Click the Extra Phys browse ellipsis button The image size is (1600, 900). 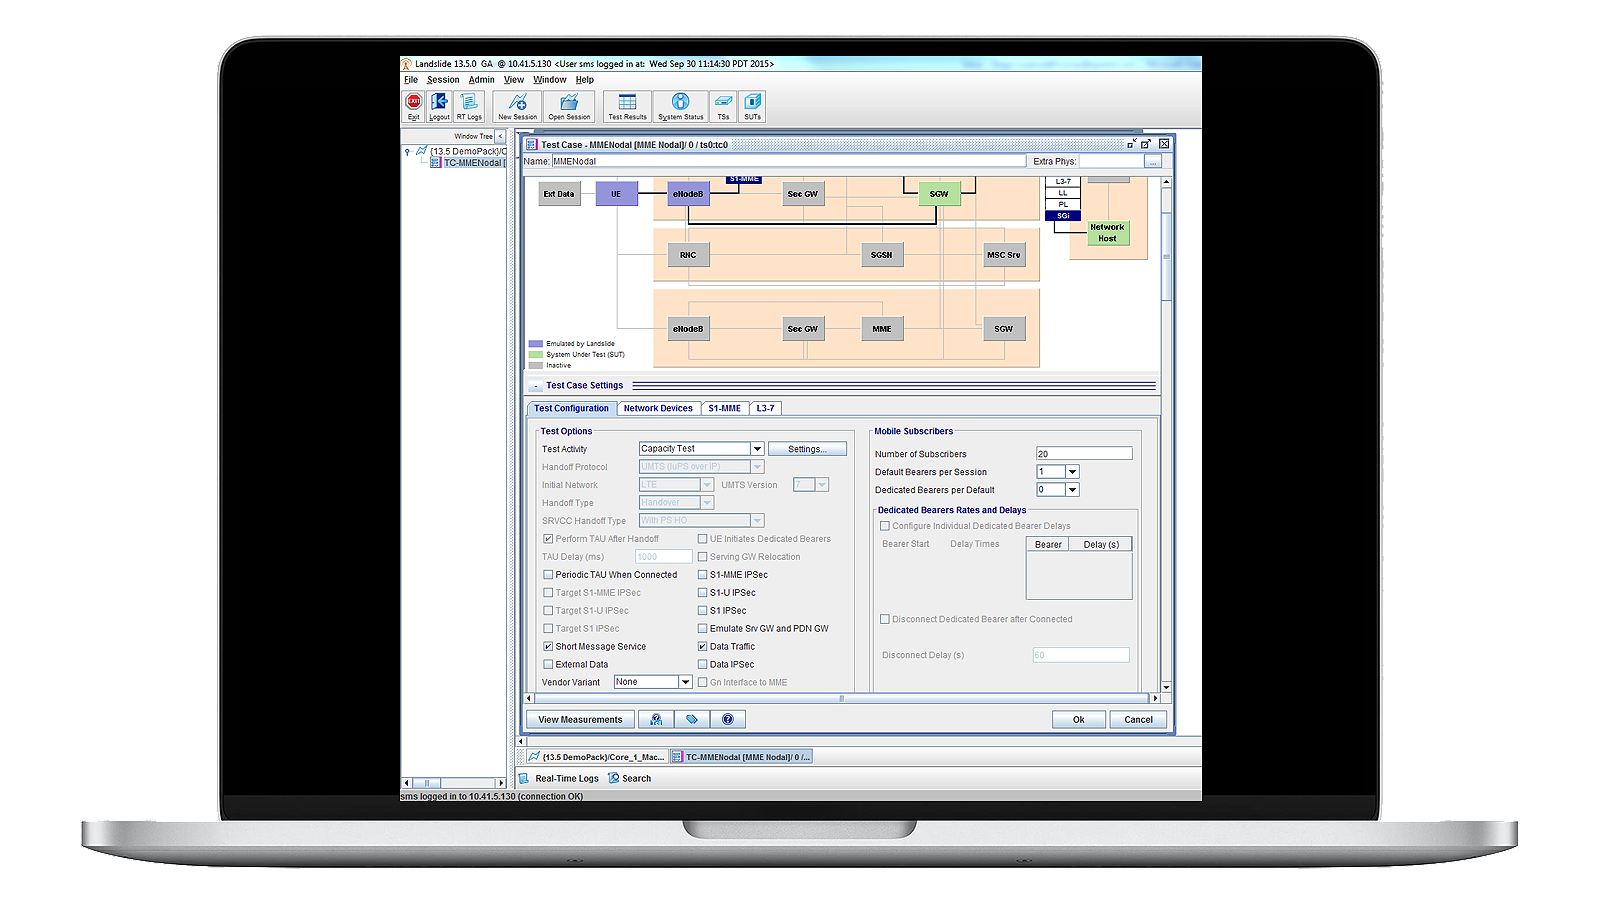[x=1152, y=161]
